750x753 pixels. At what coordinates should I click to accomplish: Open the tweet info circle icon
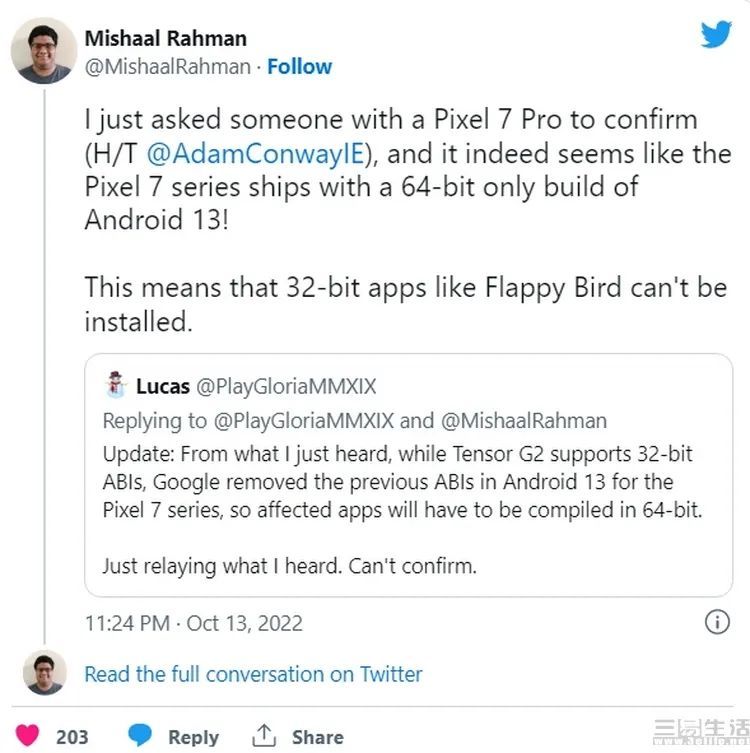point(717,622)
